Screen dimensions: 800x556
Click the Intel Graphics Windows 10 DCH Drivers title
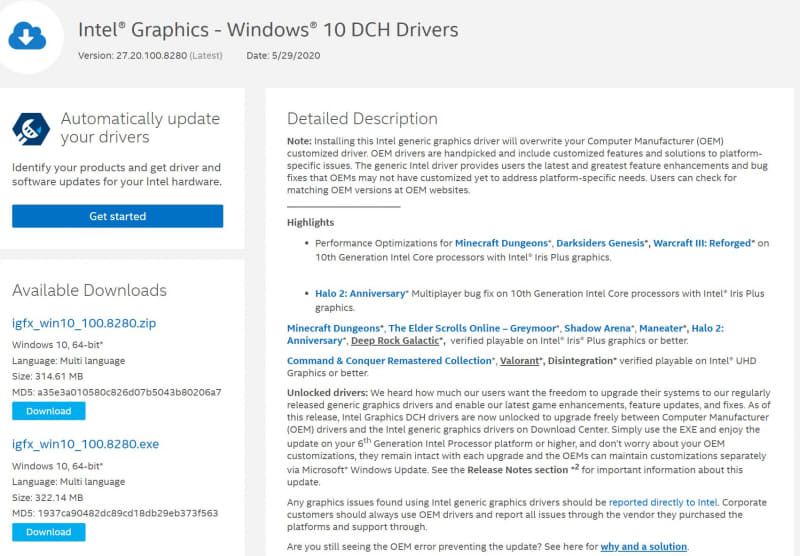(x=268, y=30)
